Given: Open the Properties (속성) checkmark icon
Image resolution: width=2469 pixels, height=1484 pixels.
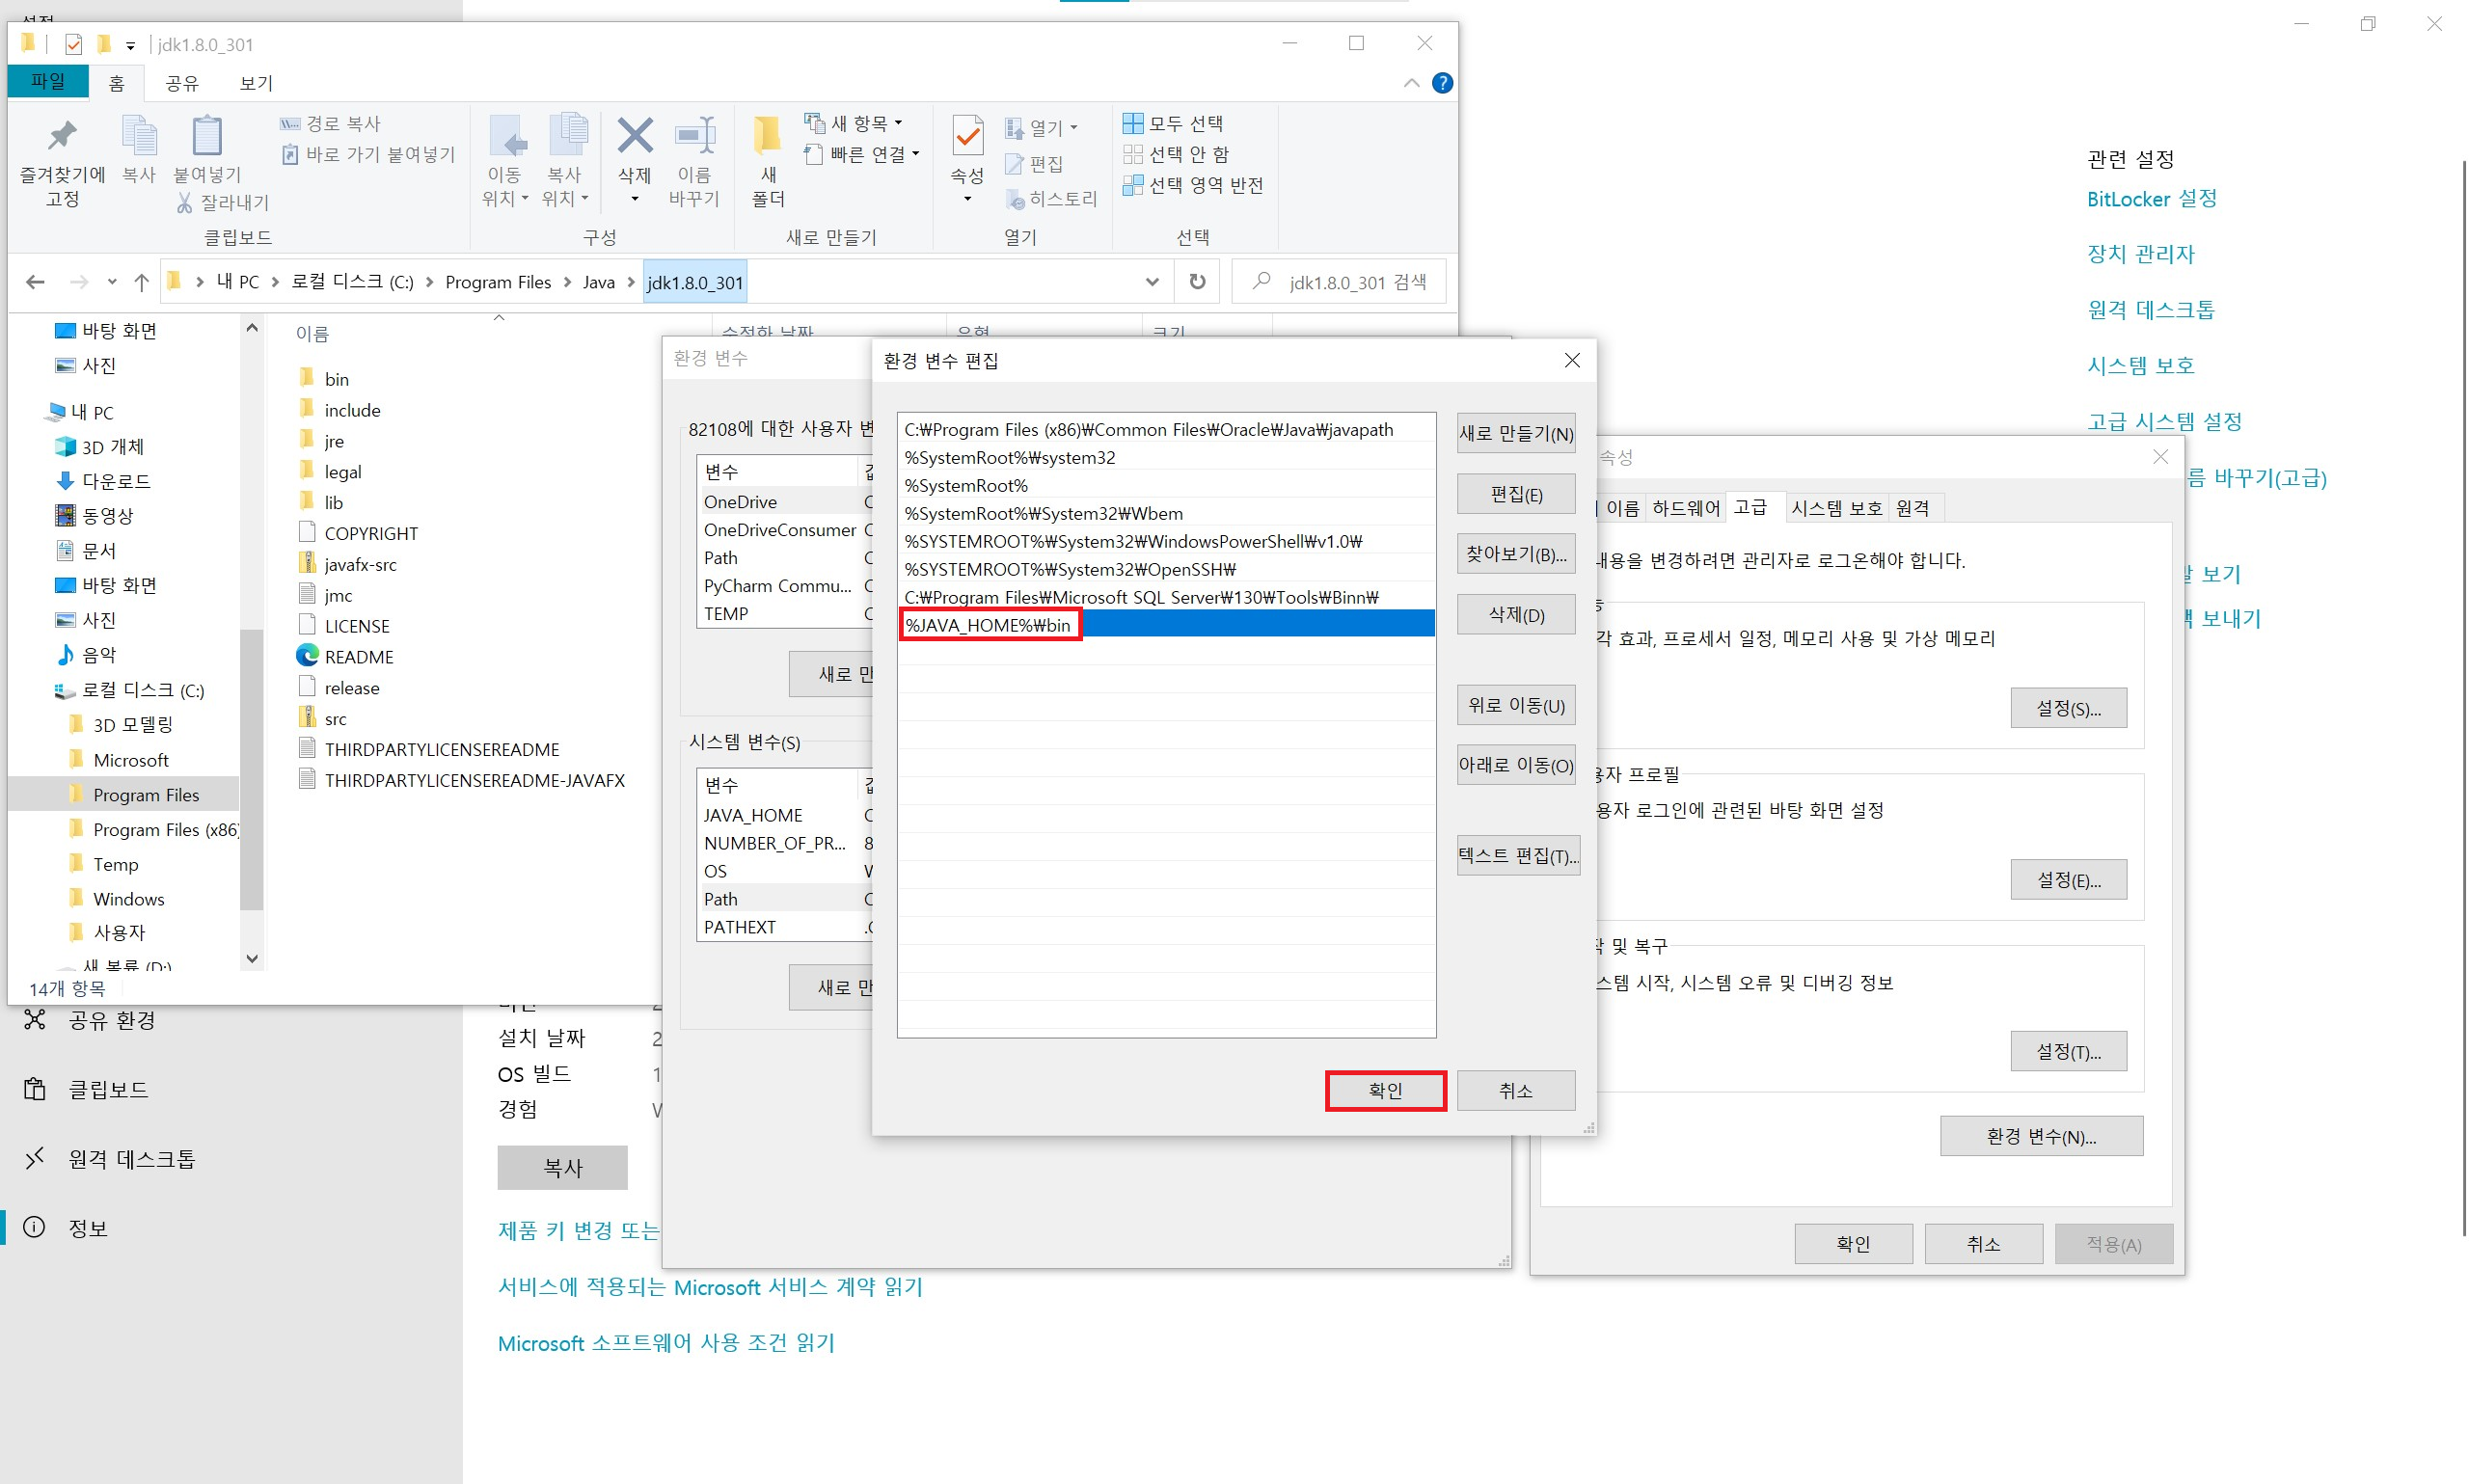Looking at the screenshot, I should coord(967,137).
